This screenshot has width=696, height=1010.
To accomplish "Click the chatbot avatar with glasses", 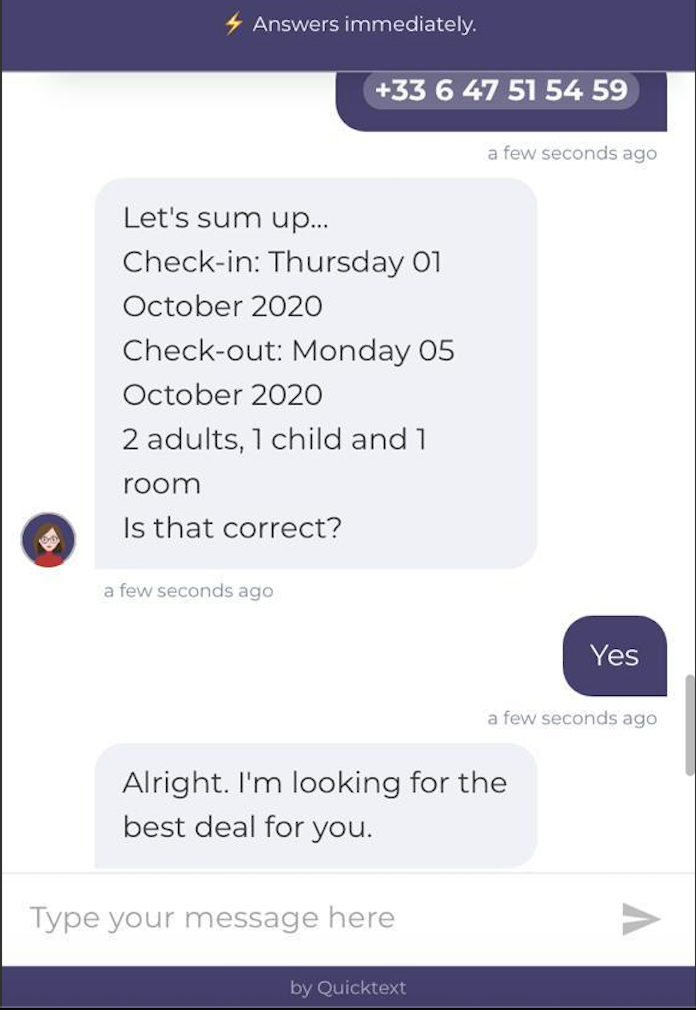I will pos(48,540).
